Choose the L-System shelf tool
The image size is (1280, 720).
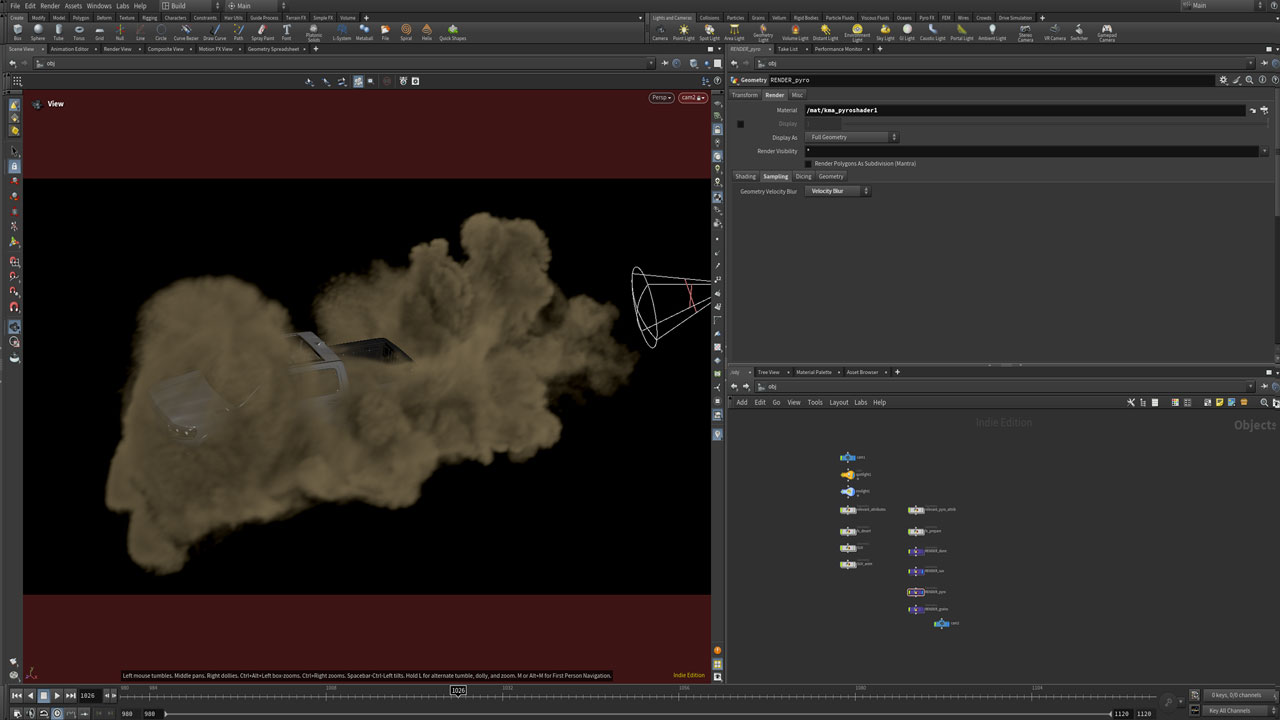point(341,32)
